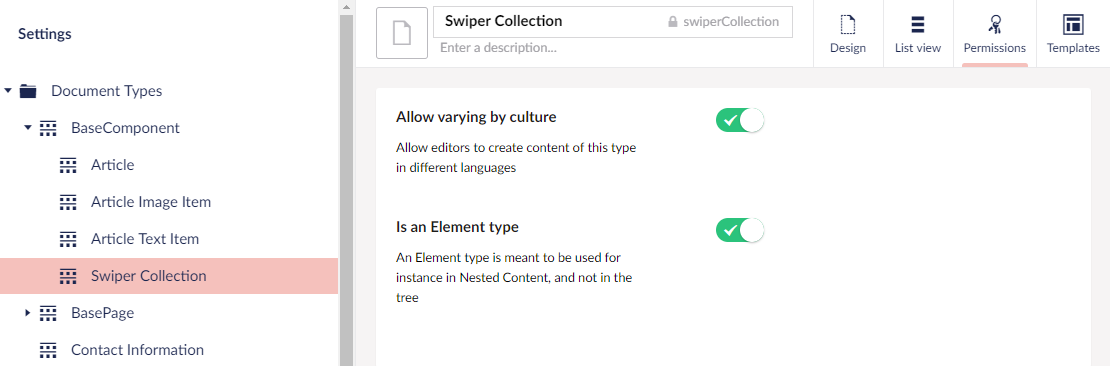This screenshot has height=370, width=1110.
Task: Click the BaseComponent document type icon
Action: point(48,128)
